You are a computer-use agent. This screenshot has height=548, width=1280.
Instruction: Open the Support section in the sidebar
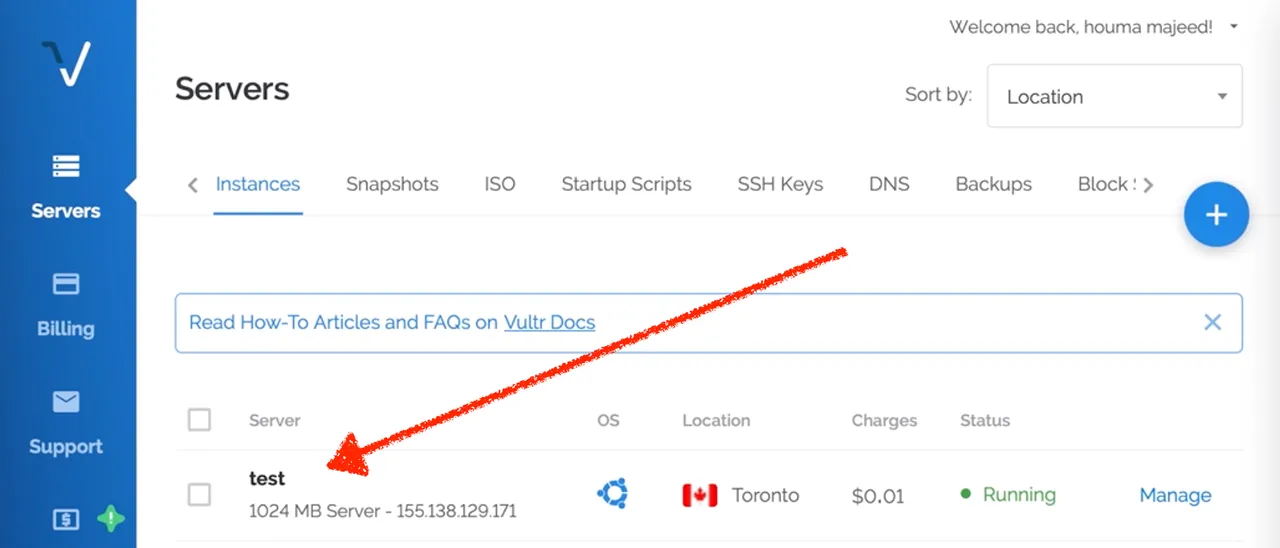point(66,423)
